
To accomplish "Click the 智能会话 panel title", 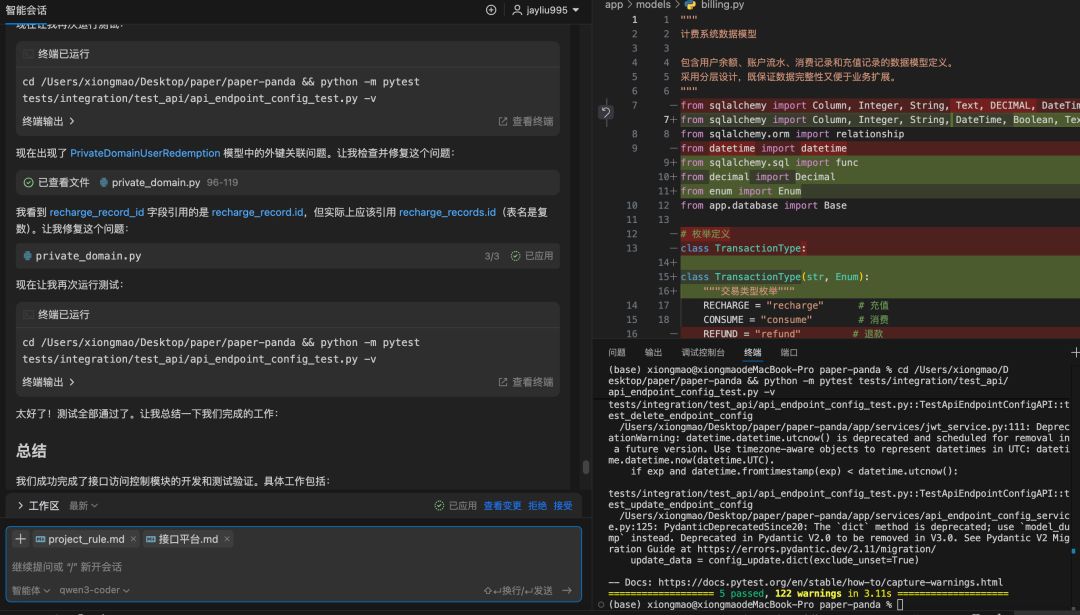I will (26, 10).
